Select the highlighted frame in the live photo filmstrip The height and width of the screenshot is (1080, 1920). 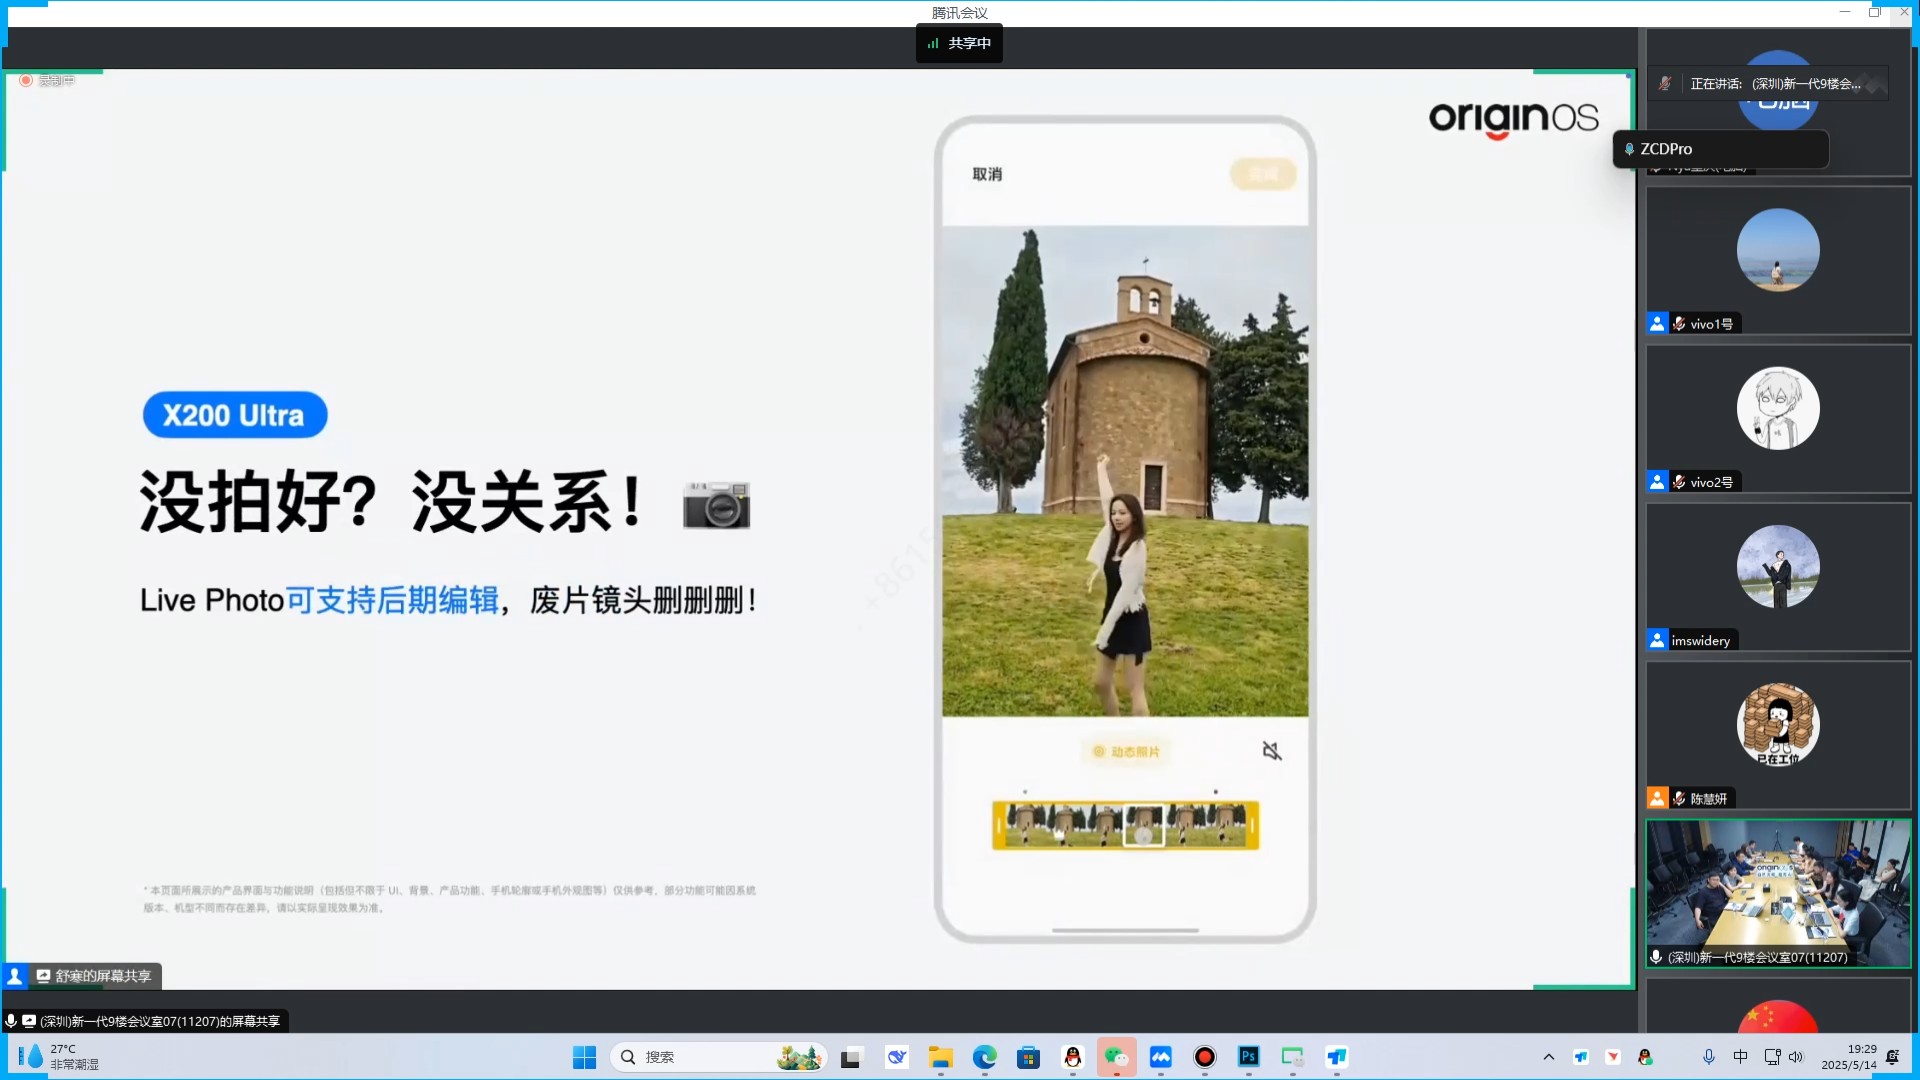[1144, 826]
